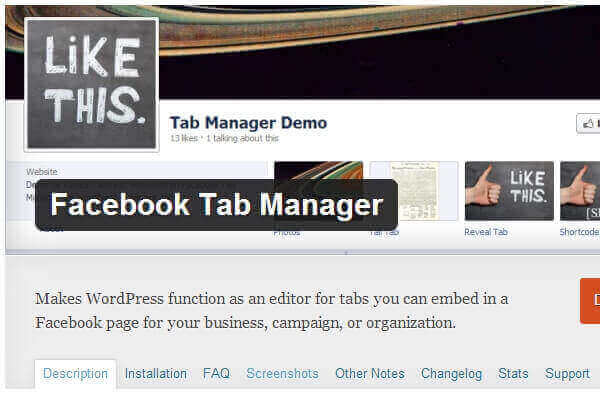Go to the Support tab
This screenshot has height=400, width=600.
[567, 374]
